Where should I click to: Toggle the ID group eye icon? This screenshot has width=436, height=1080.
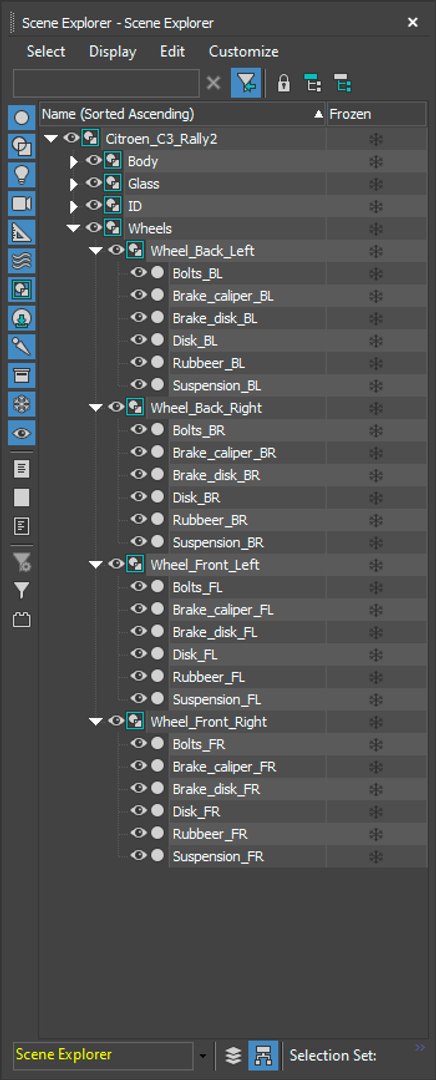[93, 206]
